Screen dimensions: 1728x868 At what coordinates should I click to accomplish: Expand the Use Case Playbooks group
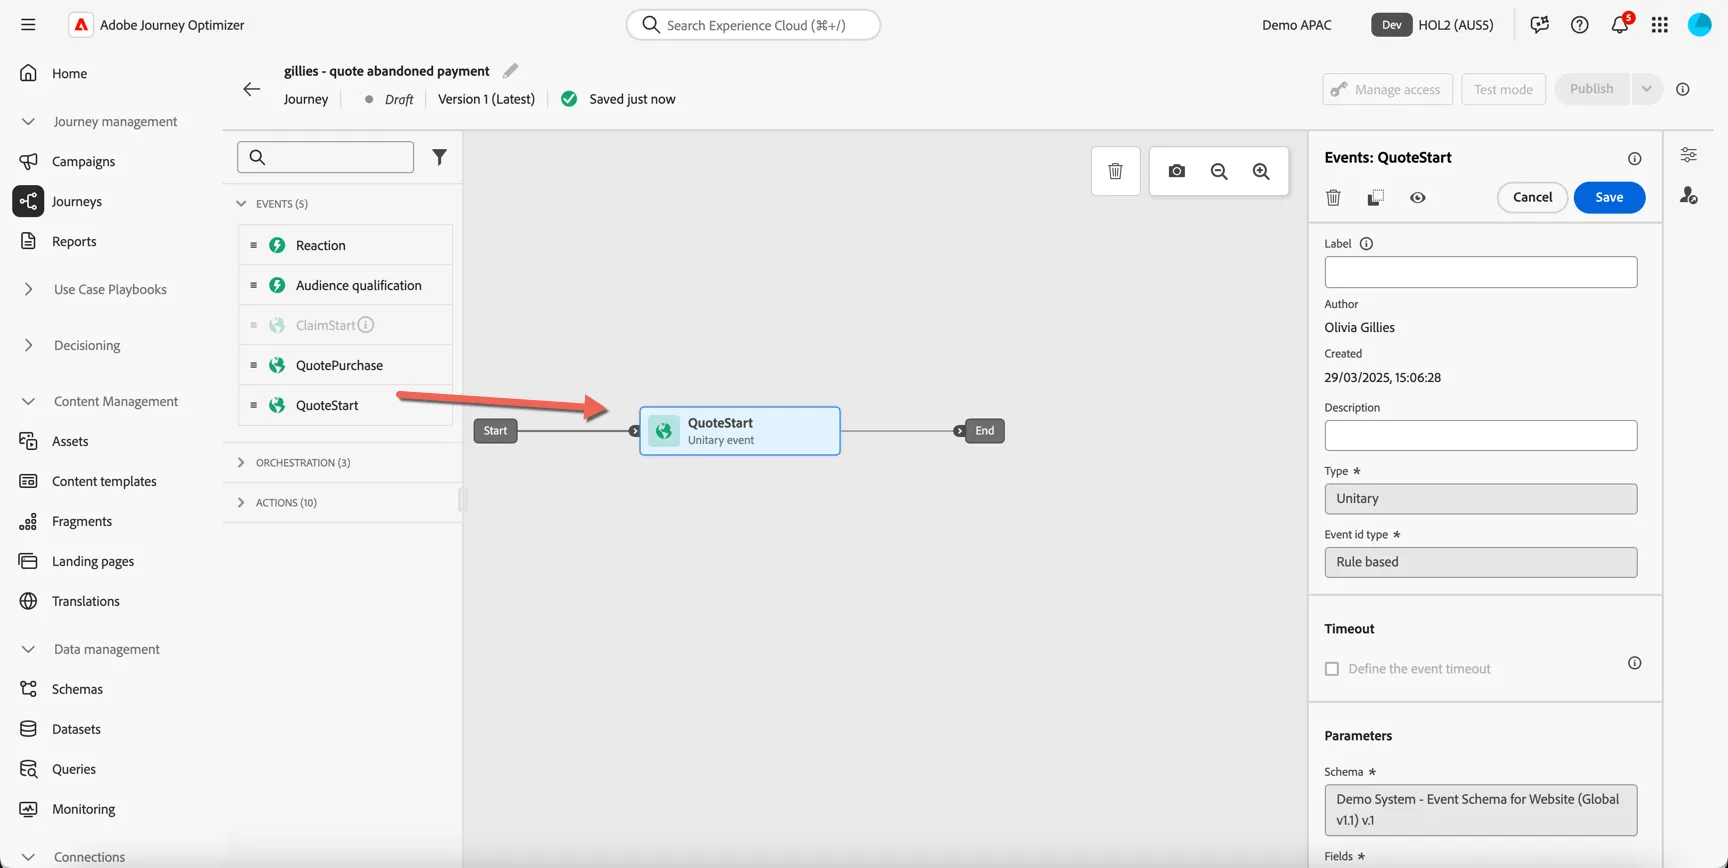(28, 290)
